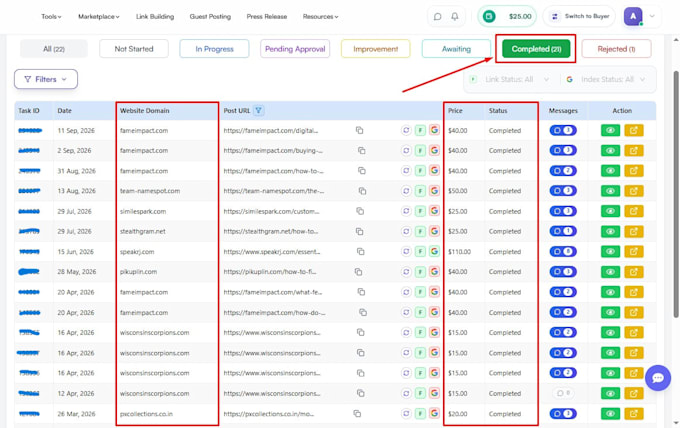680x428 pixels.
Task: Copy the pxcollections.co.in post URL
Action: tap(357, 414)
